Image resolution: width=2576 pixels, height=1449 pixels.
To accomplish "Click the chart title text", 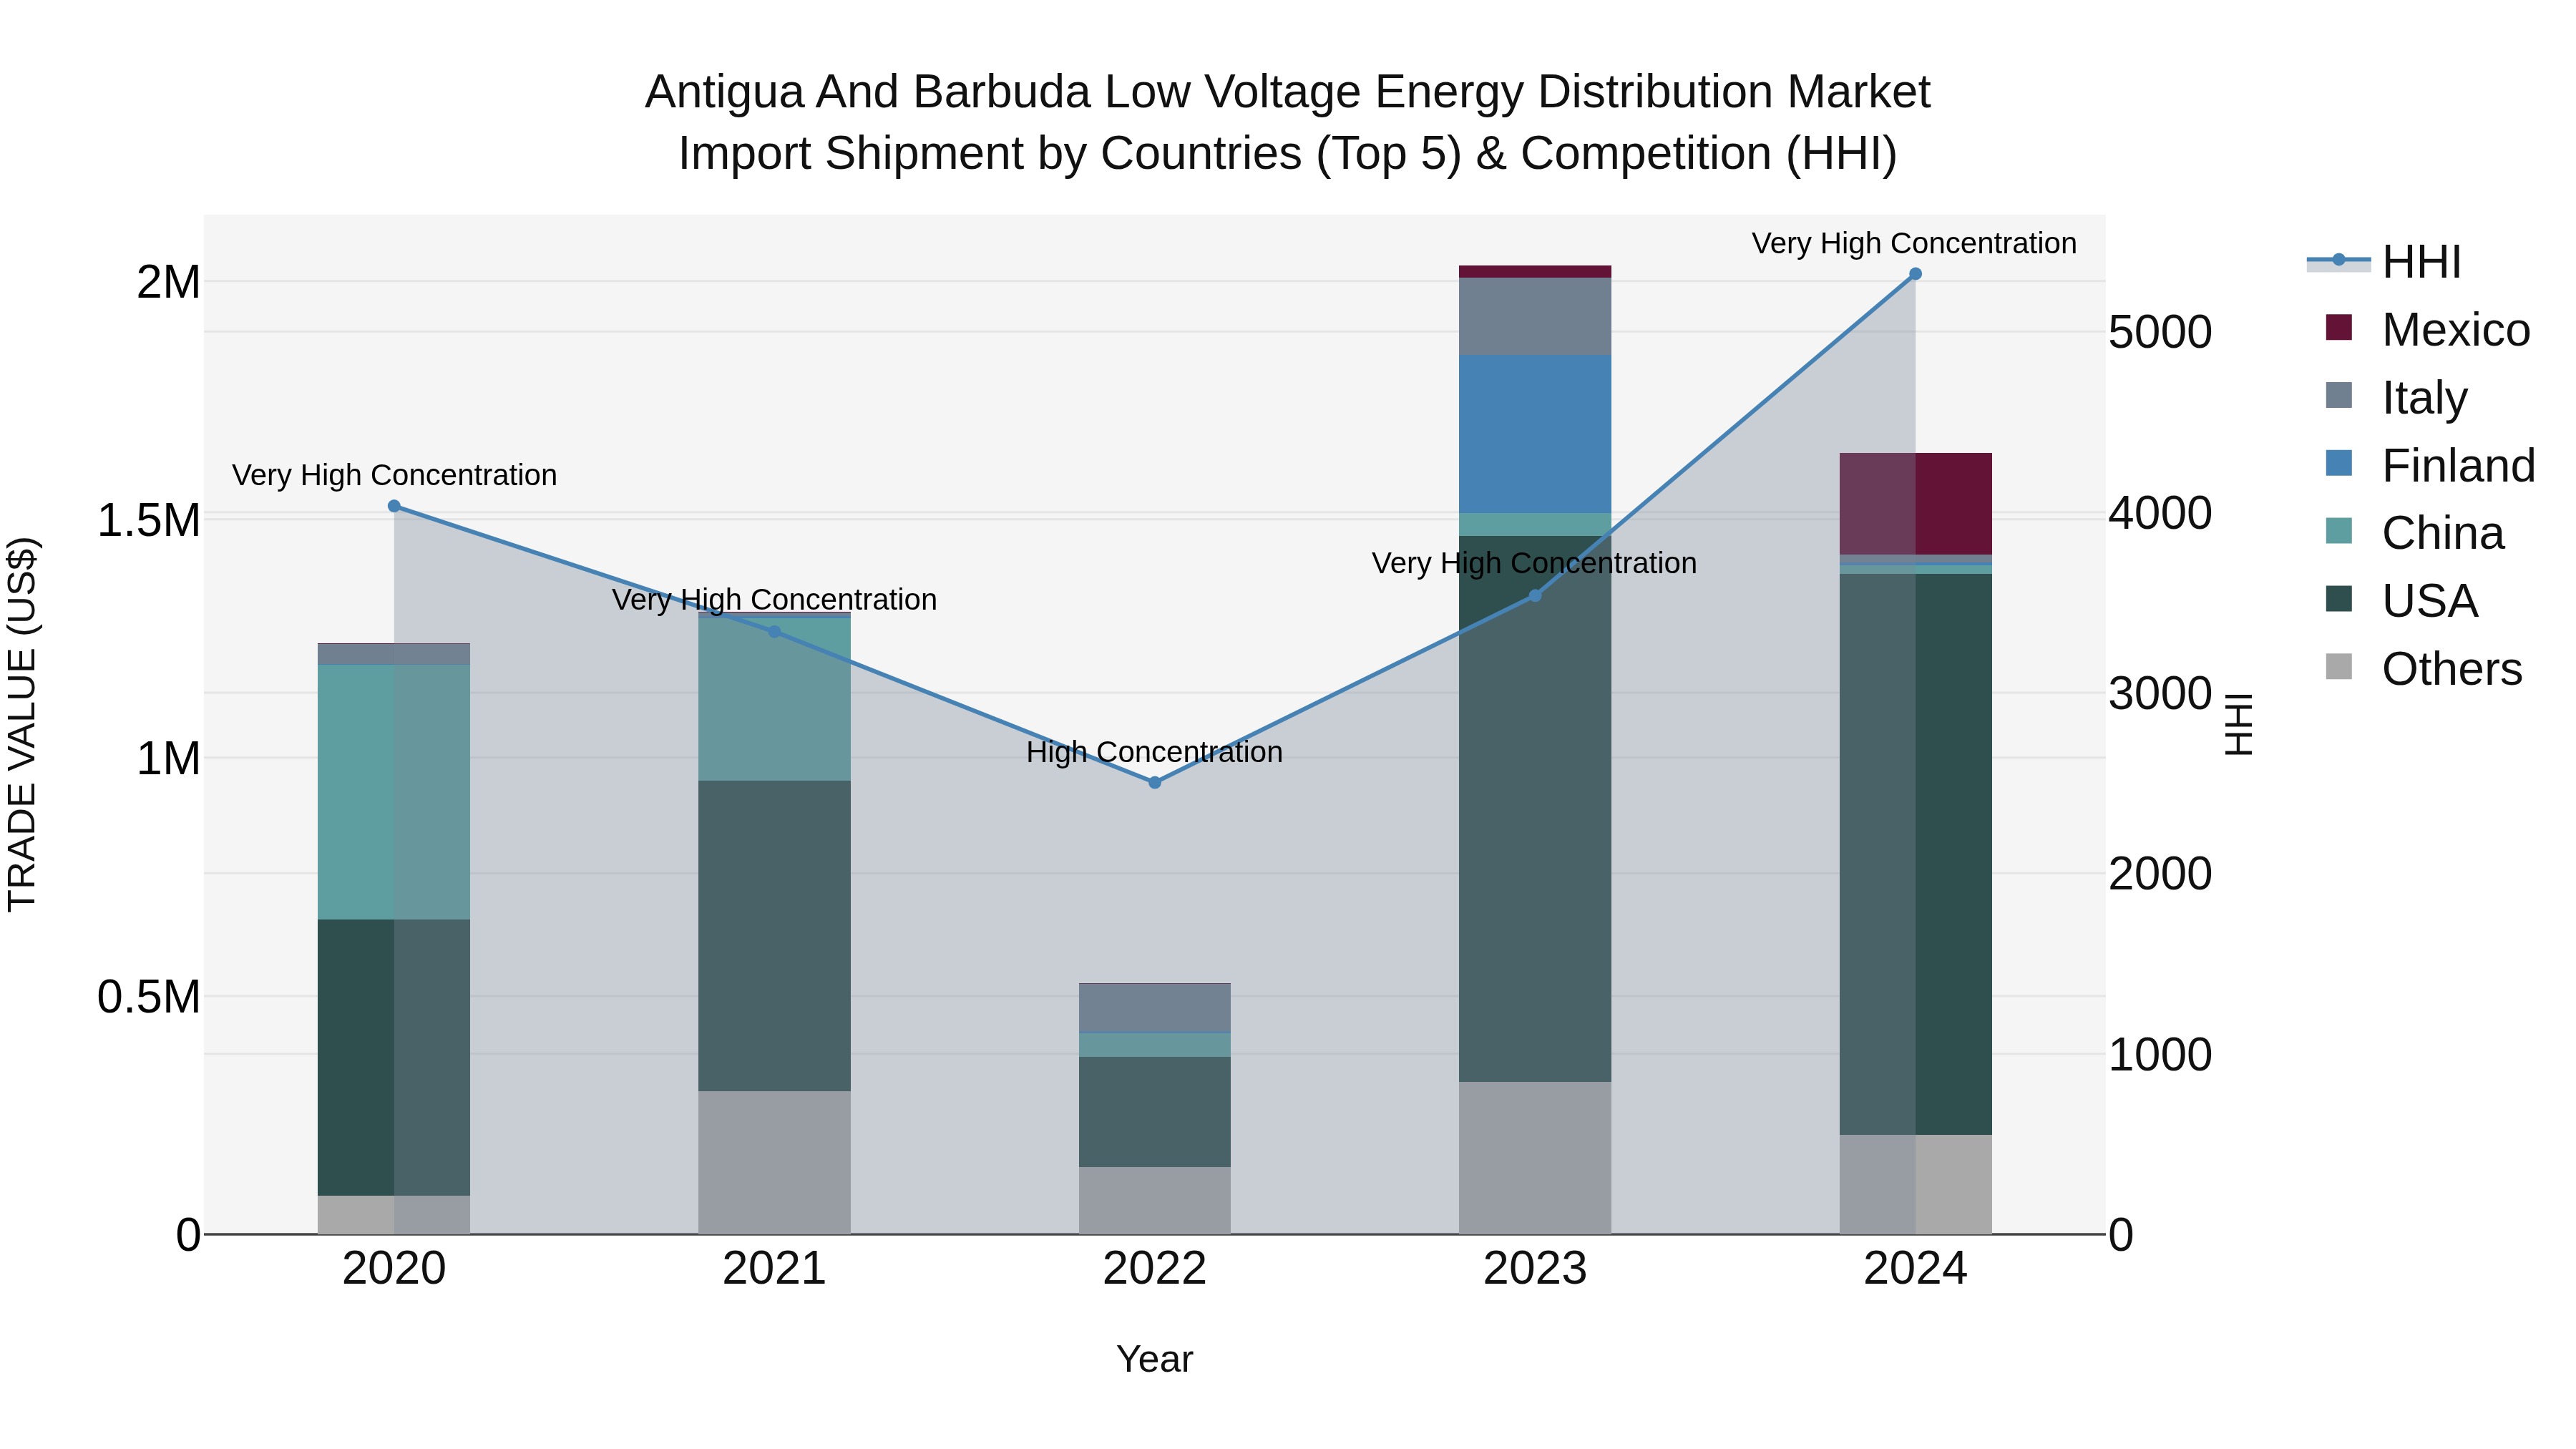I will click(1288, 122).
